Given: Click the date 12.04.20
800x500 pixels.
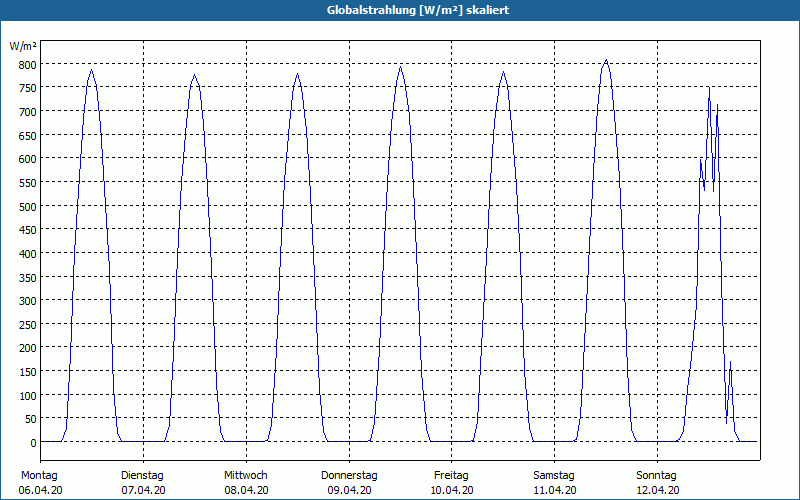Looking at the screenshot, I should [658, 490].
